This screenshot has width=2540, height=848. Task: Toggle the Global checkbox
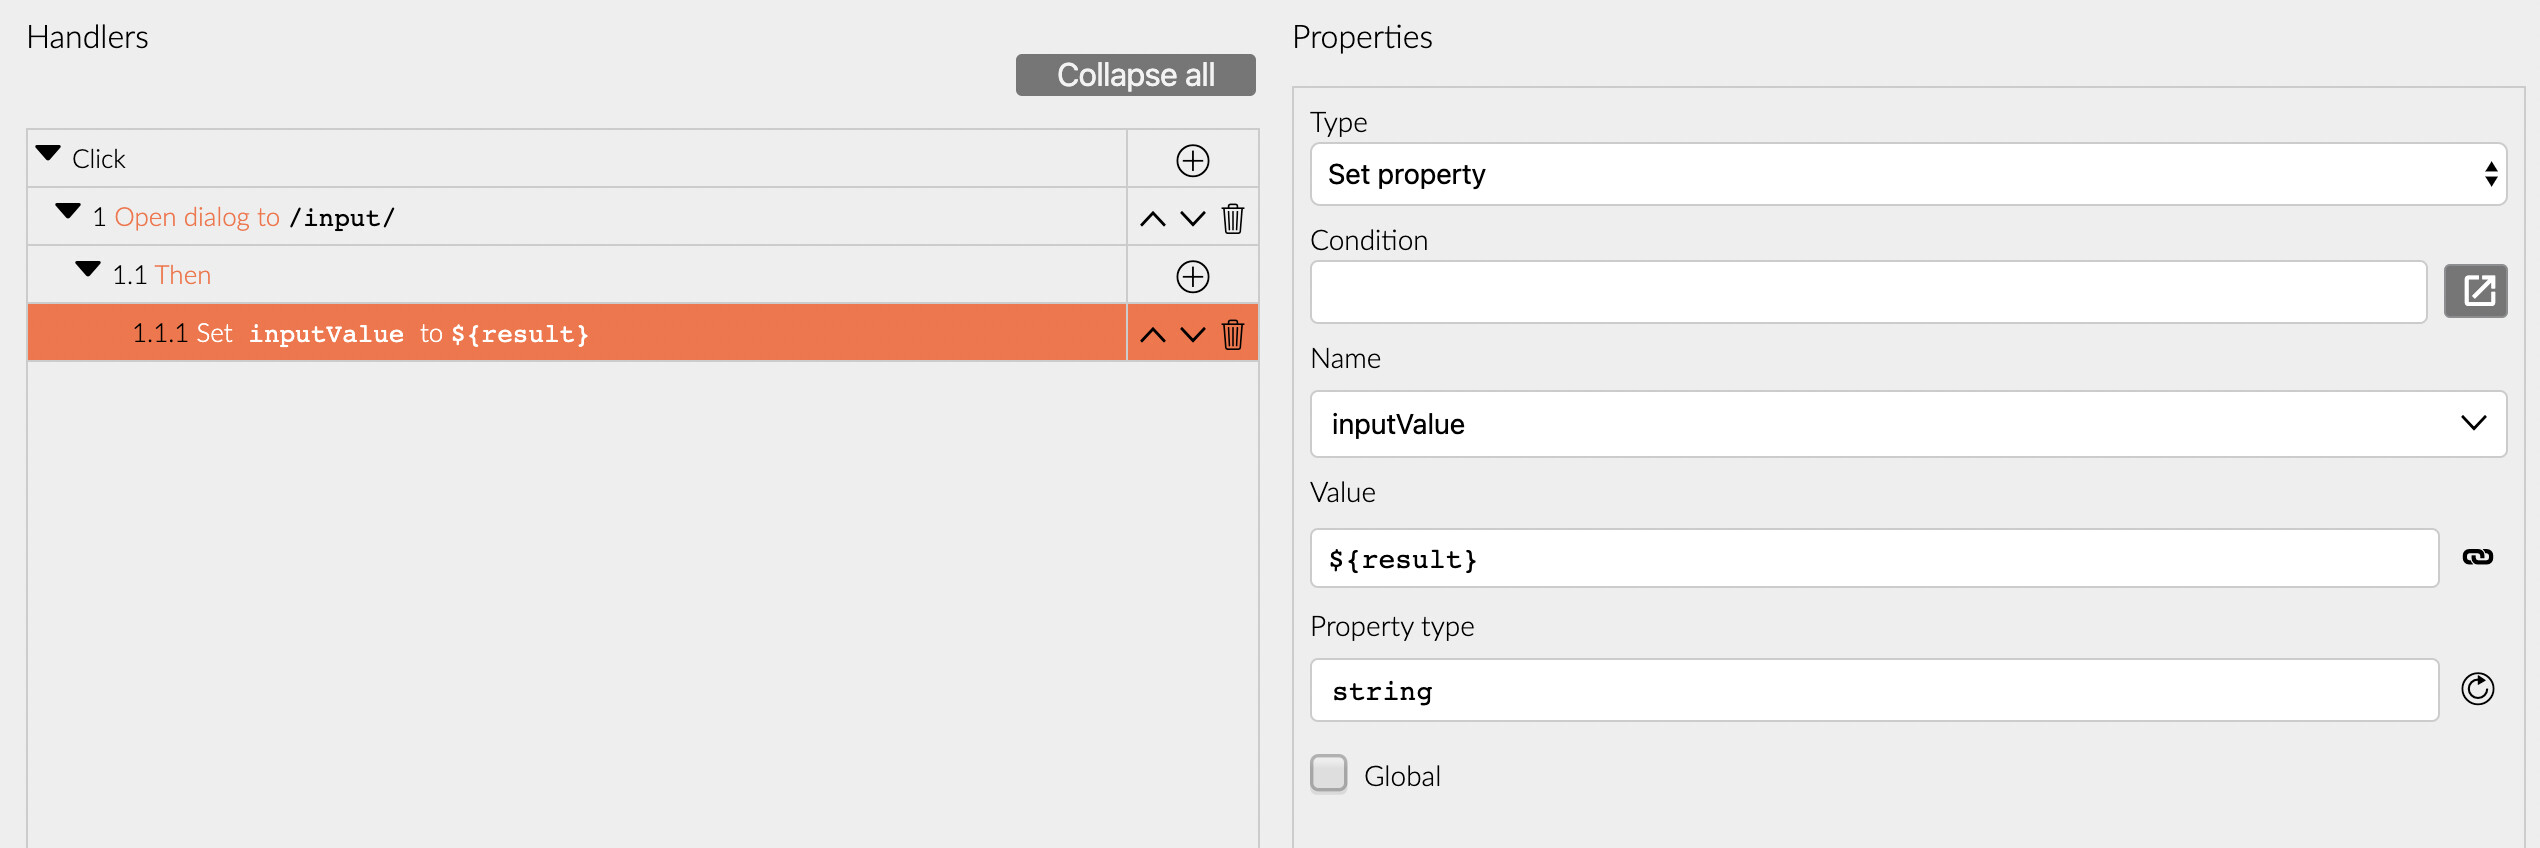point(1329,773)
